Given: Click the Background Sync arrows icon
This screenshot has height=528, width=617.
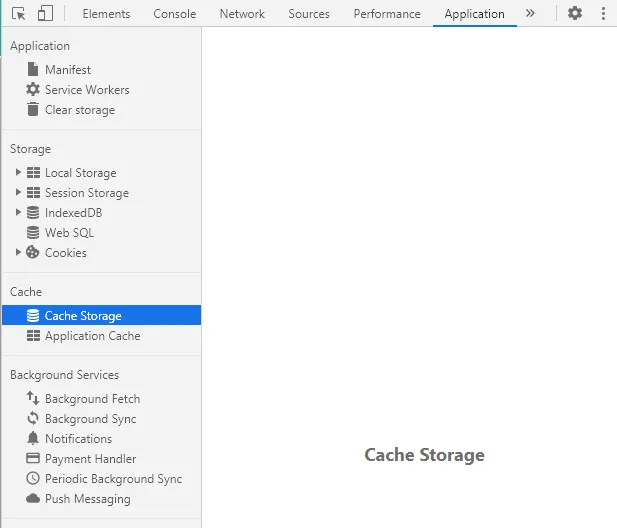Looking at the screenshot, I should tap(33, 419).
